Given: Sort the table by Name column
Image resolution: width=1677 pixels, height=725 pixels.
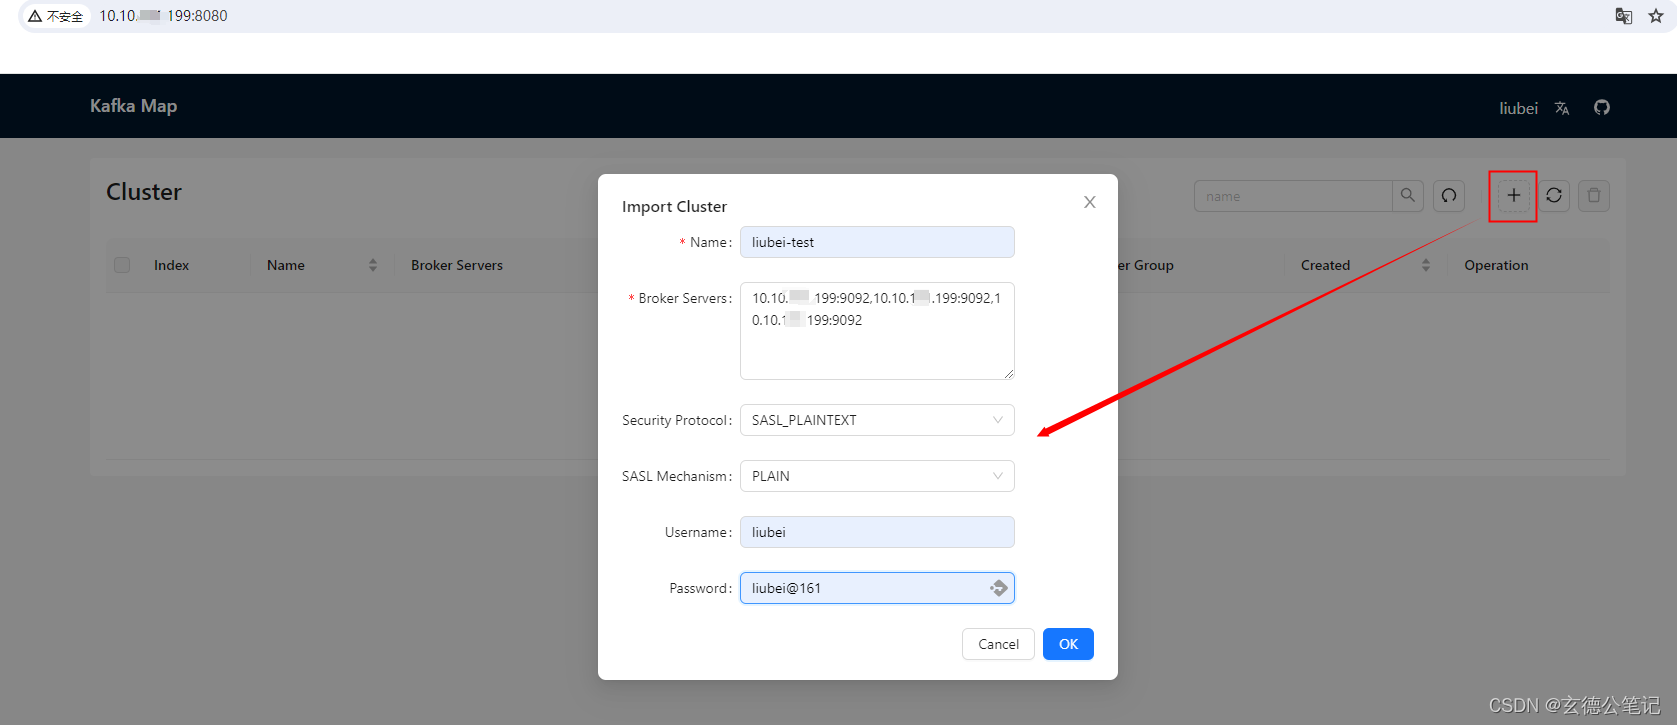Looking at the screenshot, I should [x=373, y=265].
